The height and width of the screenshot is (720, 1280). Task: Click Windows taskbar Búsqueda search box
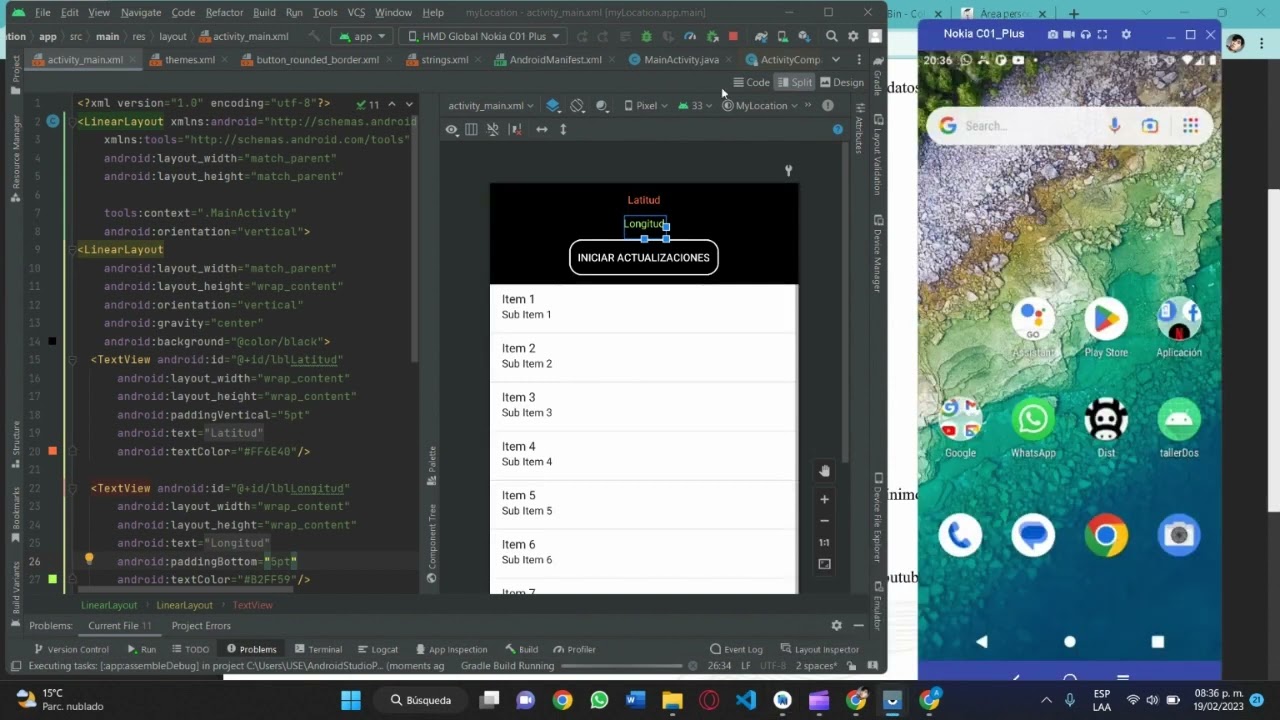(421, 700)
